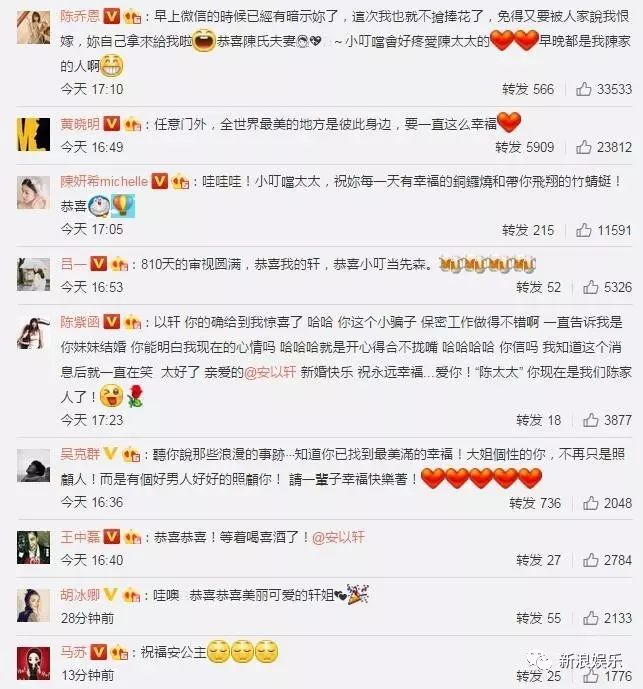Repost 陈乔恩's comment via 转发 566
643x689 pixels.
coord(528,90)
